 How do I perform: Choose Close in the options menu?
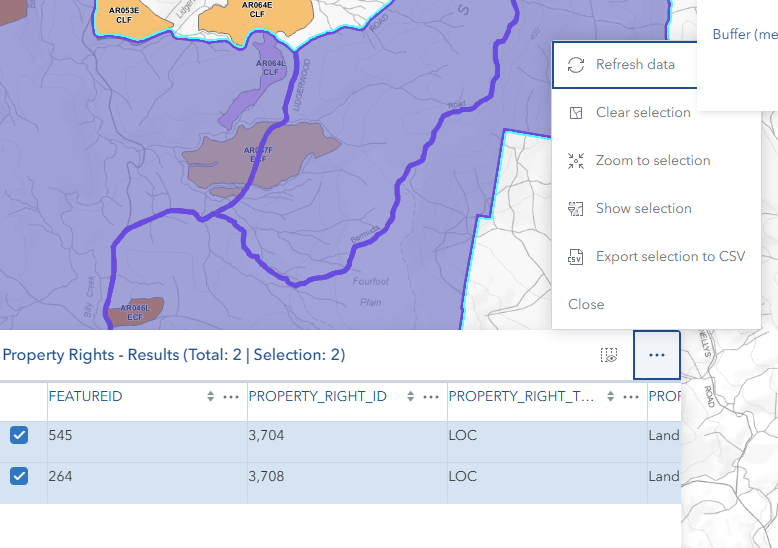click(x=586, y=305)
